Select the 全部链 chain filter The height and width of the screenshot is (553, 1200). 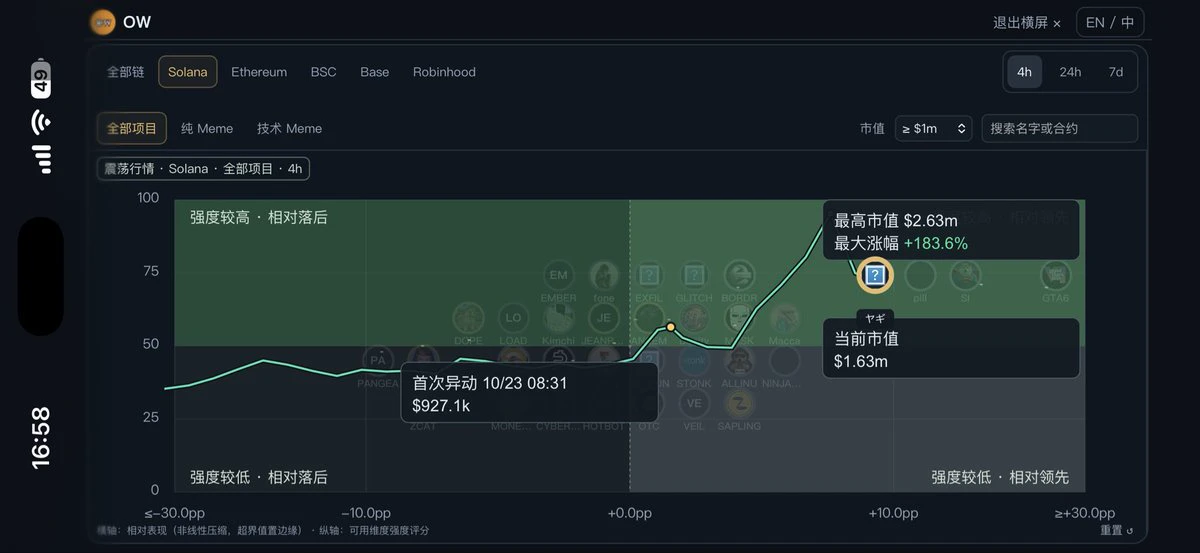click(x=126, y=72)
